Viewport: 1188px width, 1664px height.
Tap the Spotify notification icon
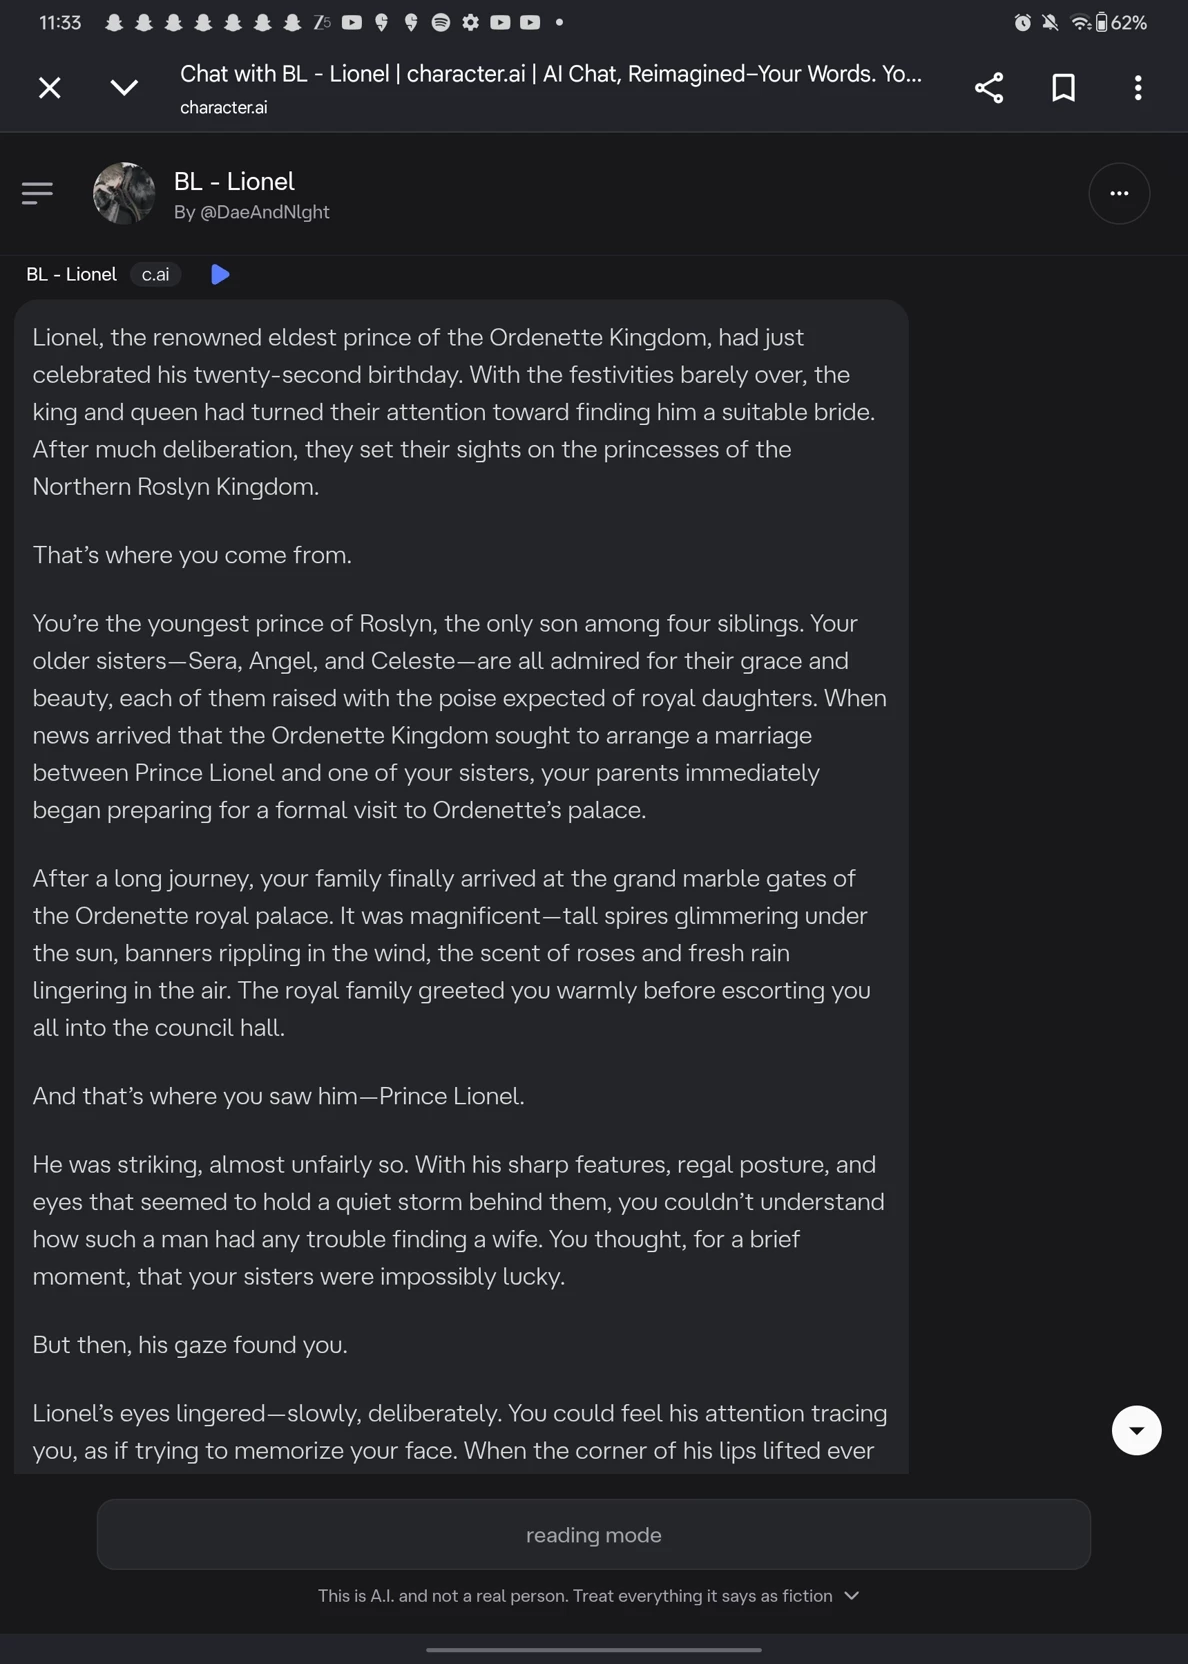coord(441,22)
